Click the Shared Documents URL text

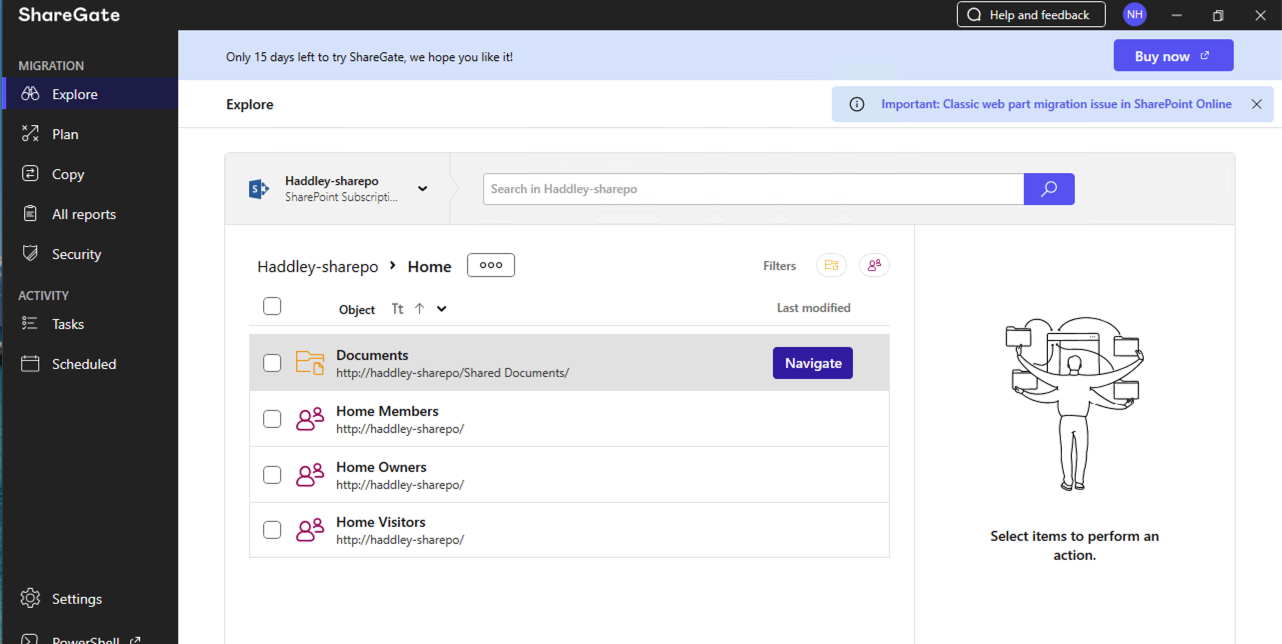coord(453,373)
